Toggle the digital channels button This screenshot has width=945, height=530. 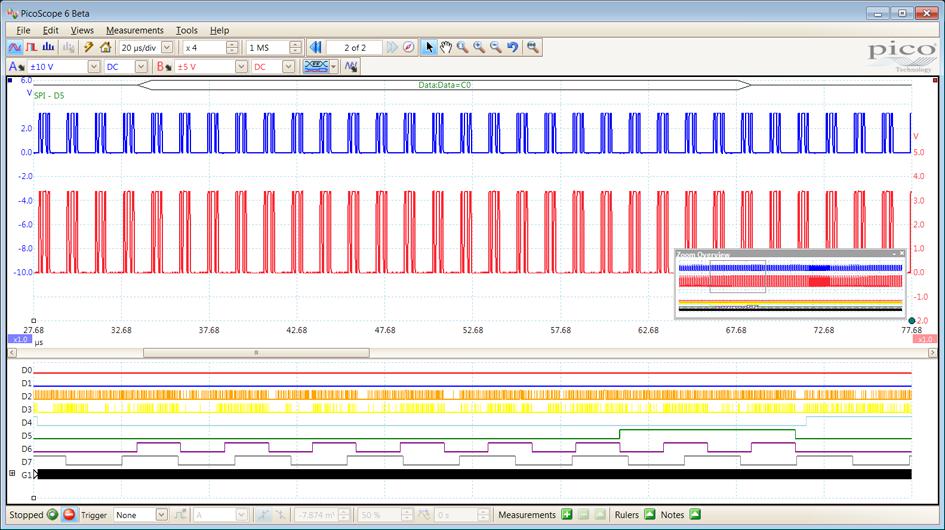316,67
